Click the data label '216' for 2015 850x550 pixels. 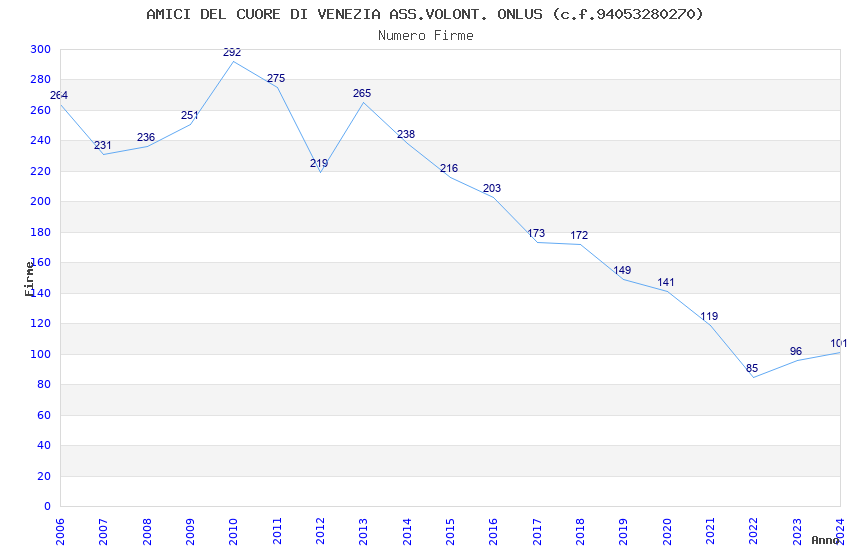click(x=449, y=168)
